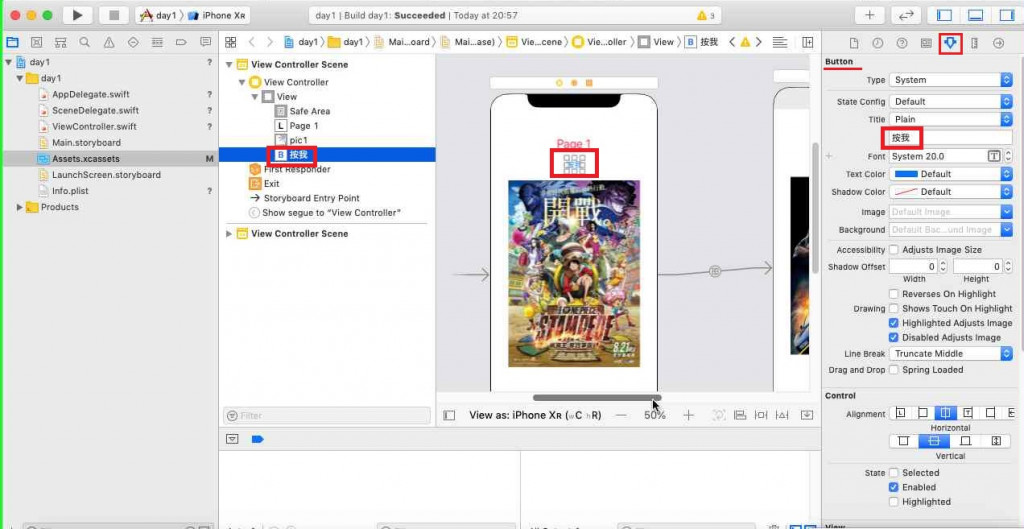This screenshot has height=529, width=1024.
Task: Expand the Products folder
Action: point(20,207)
